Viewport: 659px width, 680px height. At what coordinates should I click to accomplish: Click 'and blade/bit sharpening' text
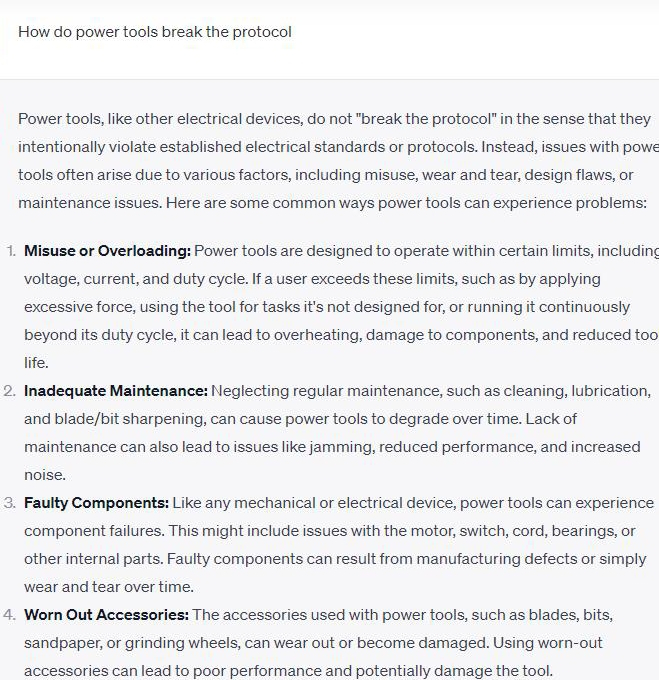coord(110,419)
